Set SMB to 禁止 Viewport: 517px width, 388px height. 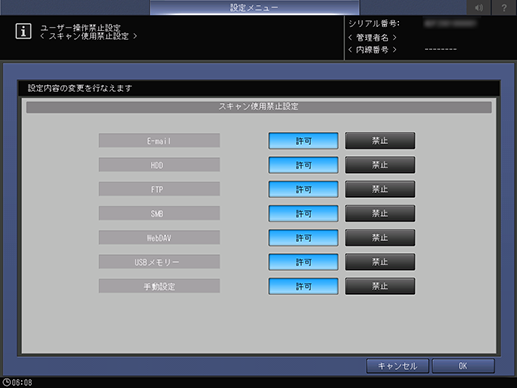(x=380, y=213)
